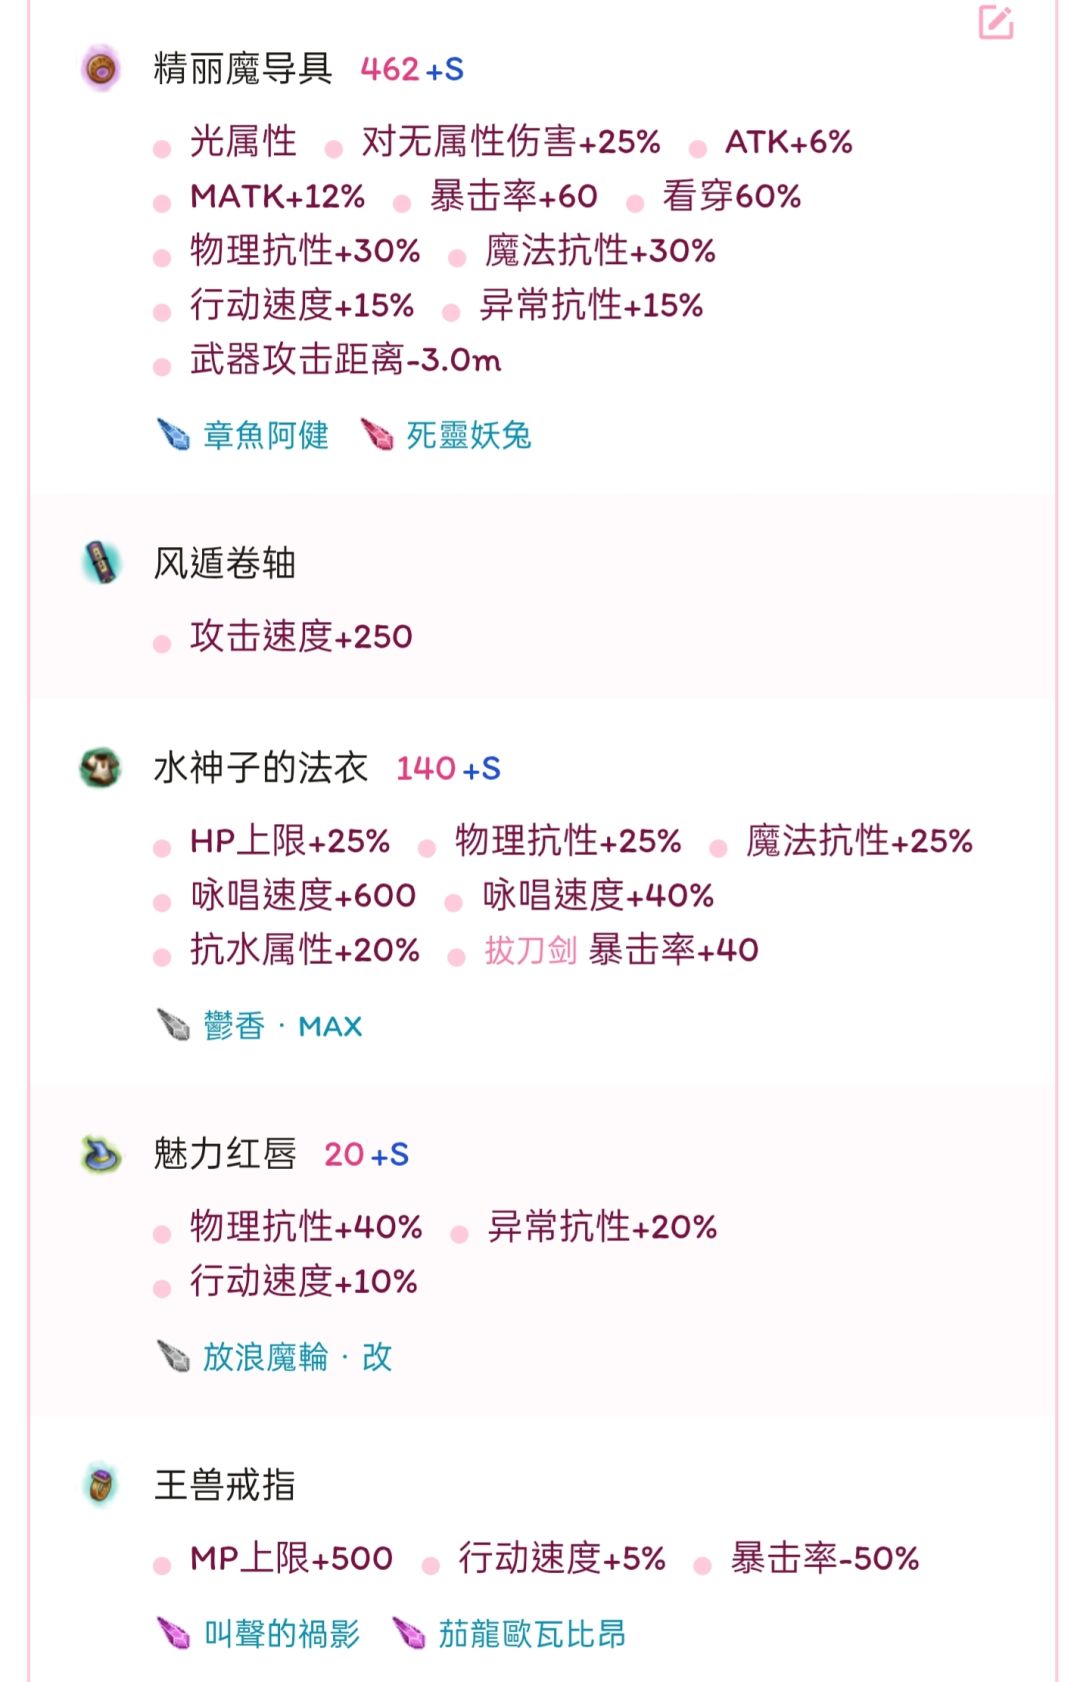Click the 王兽戒指 ring icon
Viewport: 1080px width, 1682px height.
point(100,1485)
